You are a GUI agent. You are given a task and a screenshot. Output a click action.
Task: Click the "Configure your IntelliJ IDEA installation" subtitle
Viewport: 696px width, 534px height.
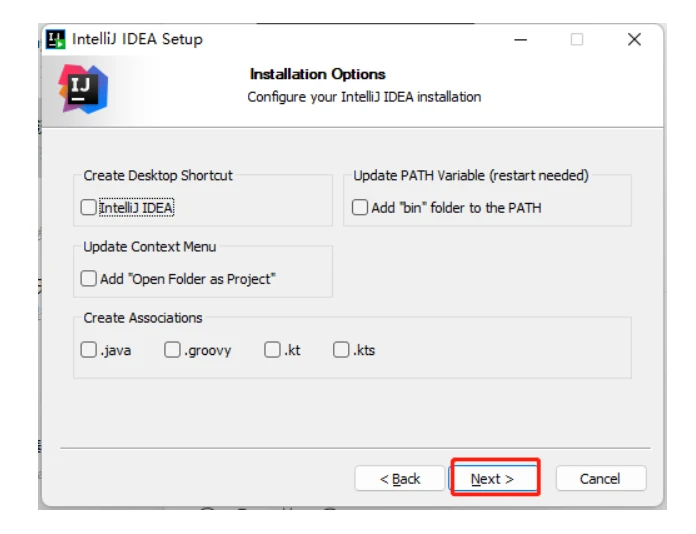[364, 97]
